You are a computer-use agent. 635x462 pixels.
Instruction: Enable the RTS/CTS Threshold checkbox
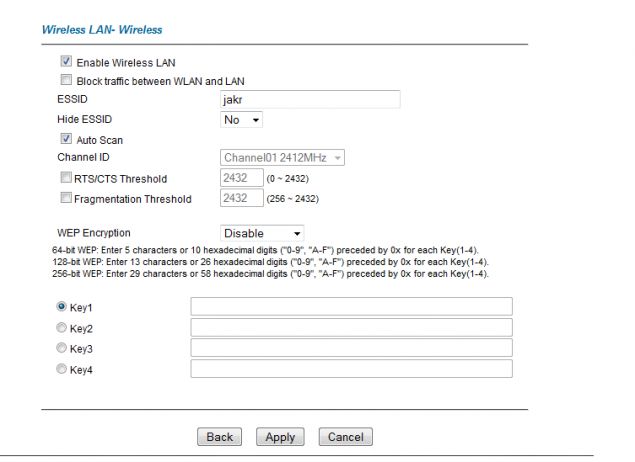66,177
